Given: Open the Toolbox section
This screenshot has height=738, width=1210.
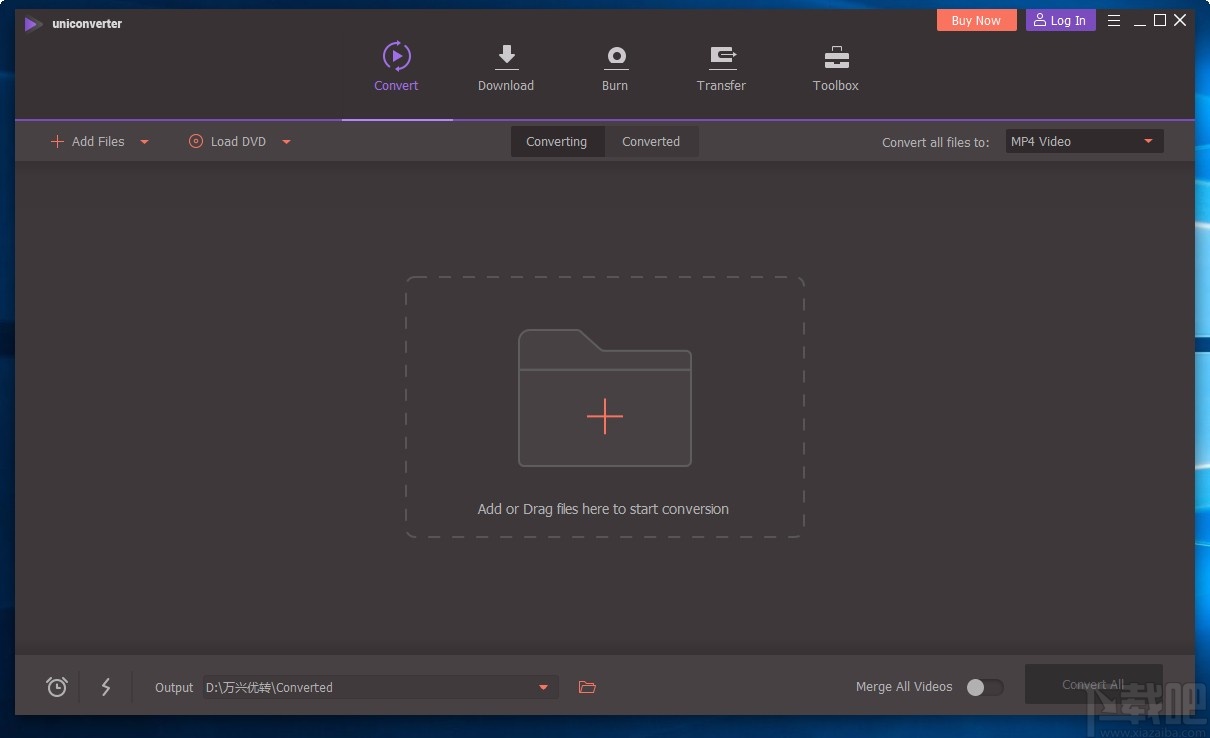Looking at the screenshot, I should [x=836, y=67].
